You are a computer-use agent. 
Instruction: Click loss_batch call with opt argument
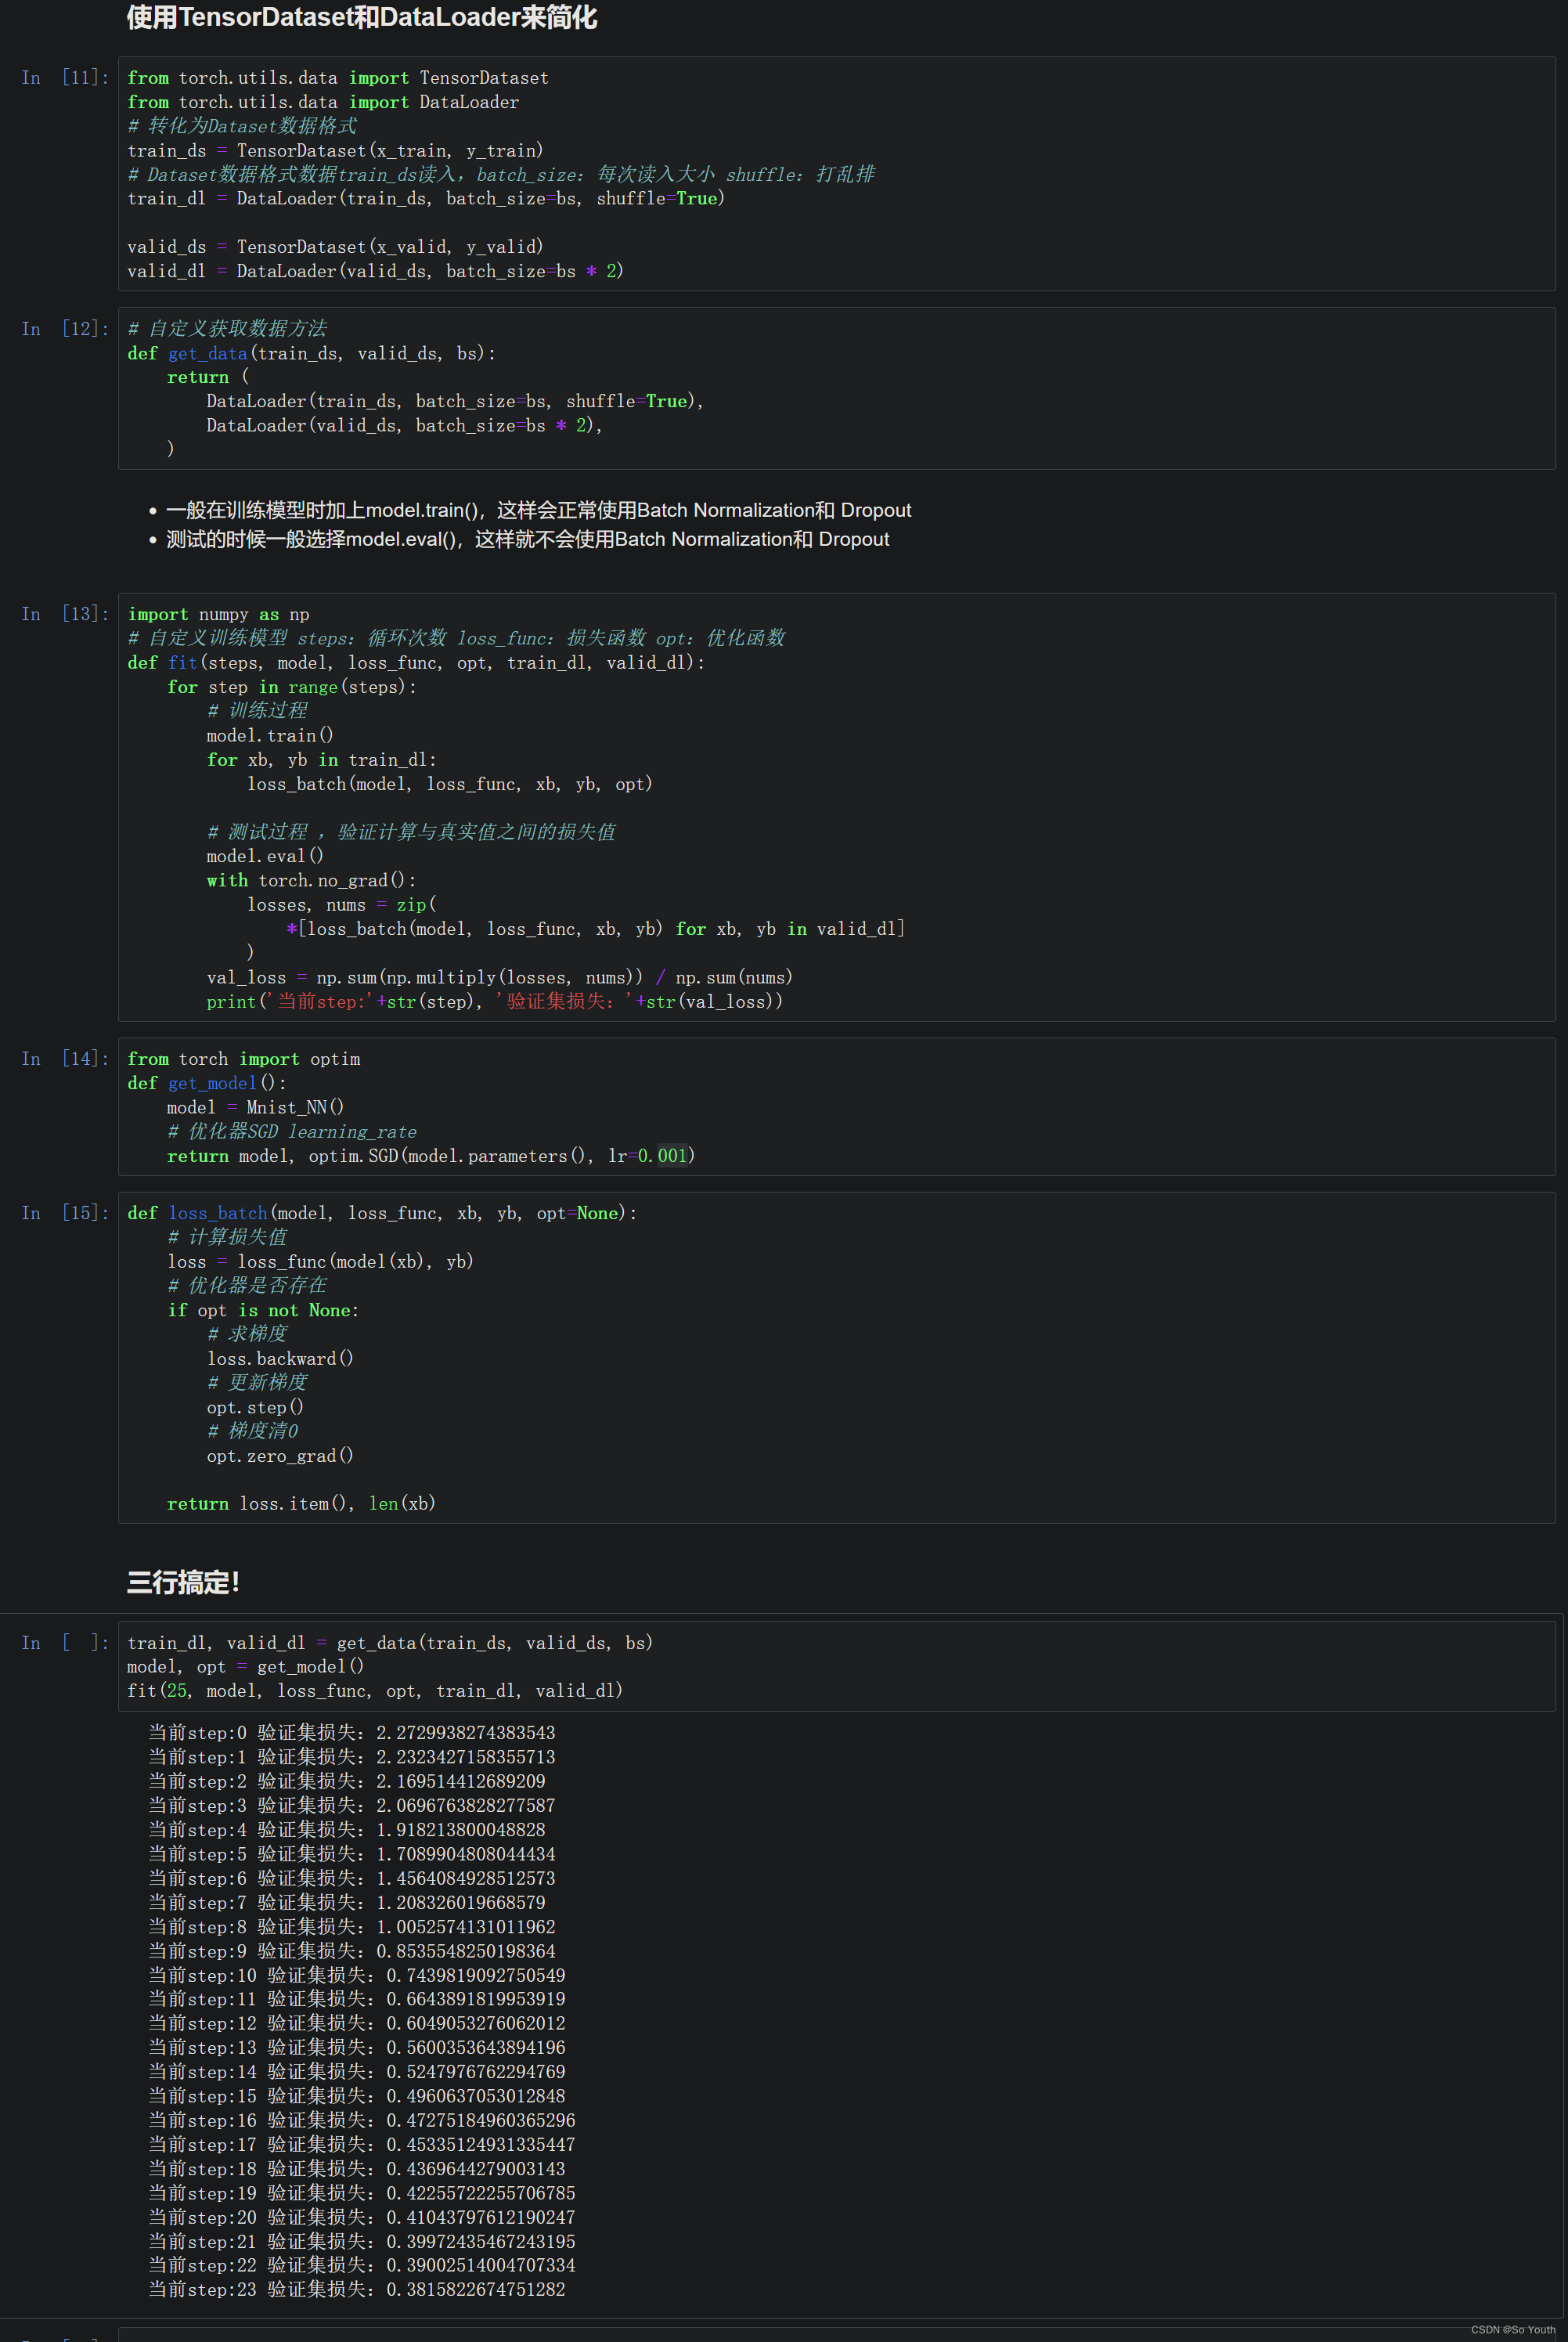click(x=449, y=784)
